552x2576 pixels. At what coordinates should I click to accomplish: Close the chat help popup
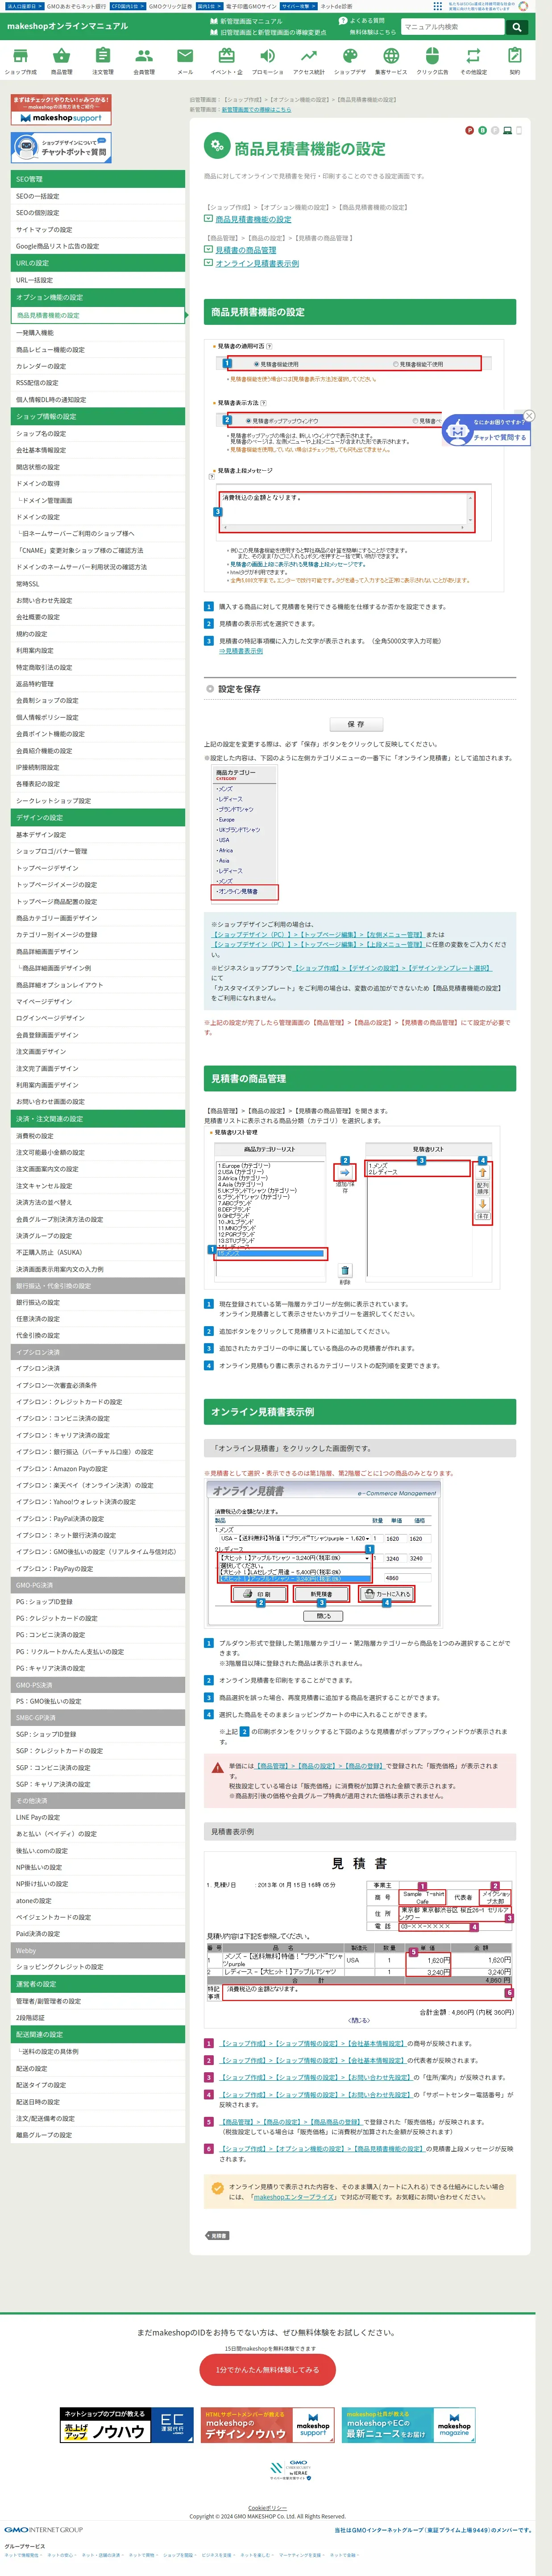[x=529, y=415]
